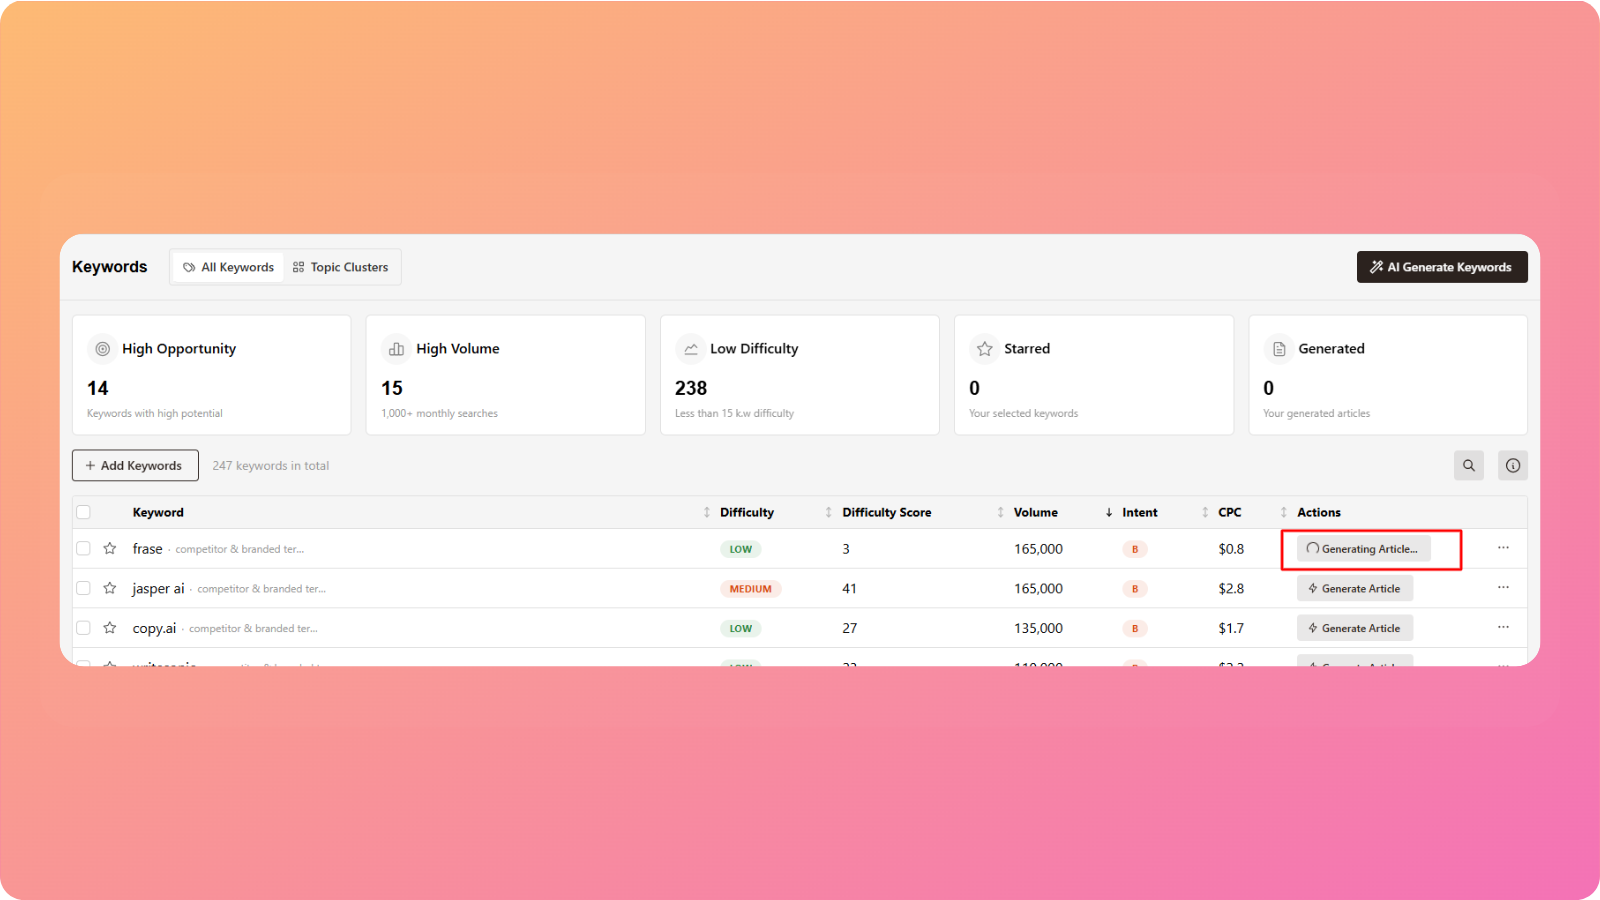Star the frase keyword
Screen dimensions: 1600x900
click(110, 549)
